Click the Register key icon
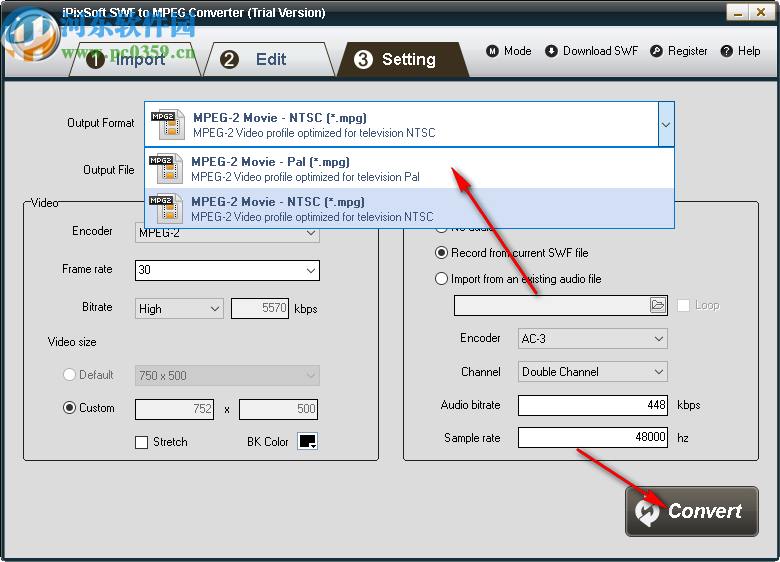 coord(656,51)
